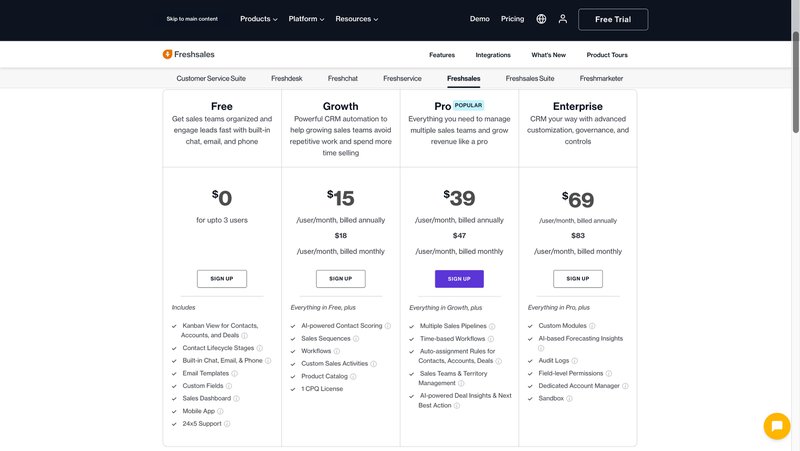The image size is (800, 451).
Task: Sign up for the Pro plan
Action: point(459,279)
